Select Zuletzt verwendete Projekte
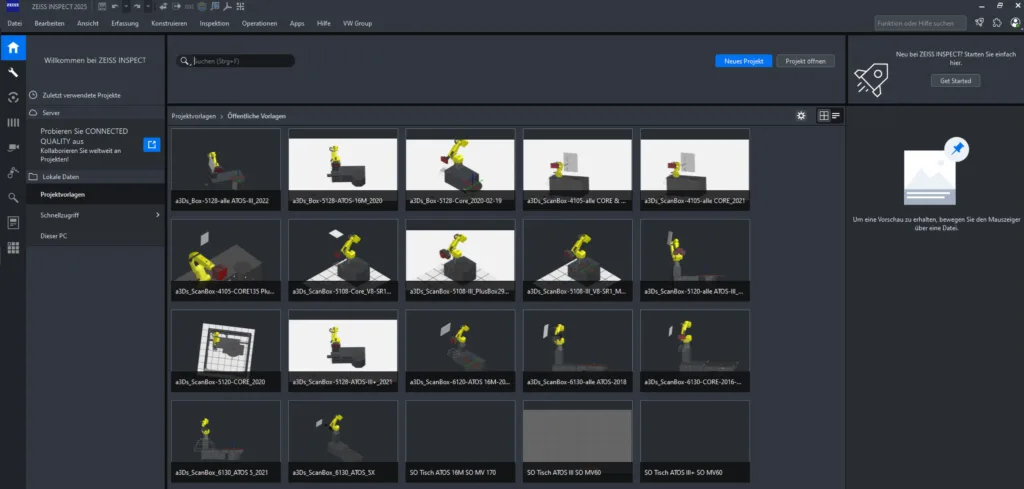This screenshot has width=1024, height=489. click(x=95, y=95)
